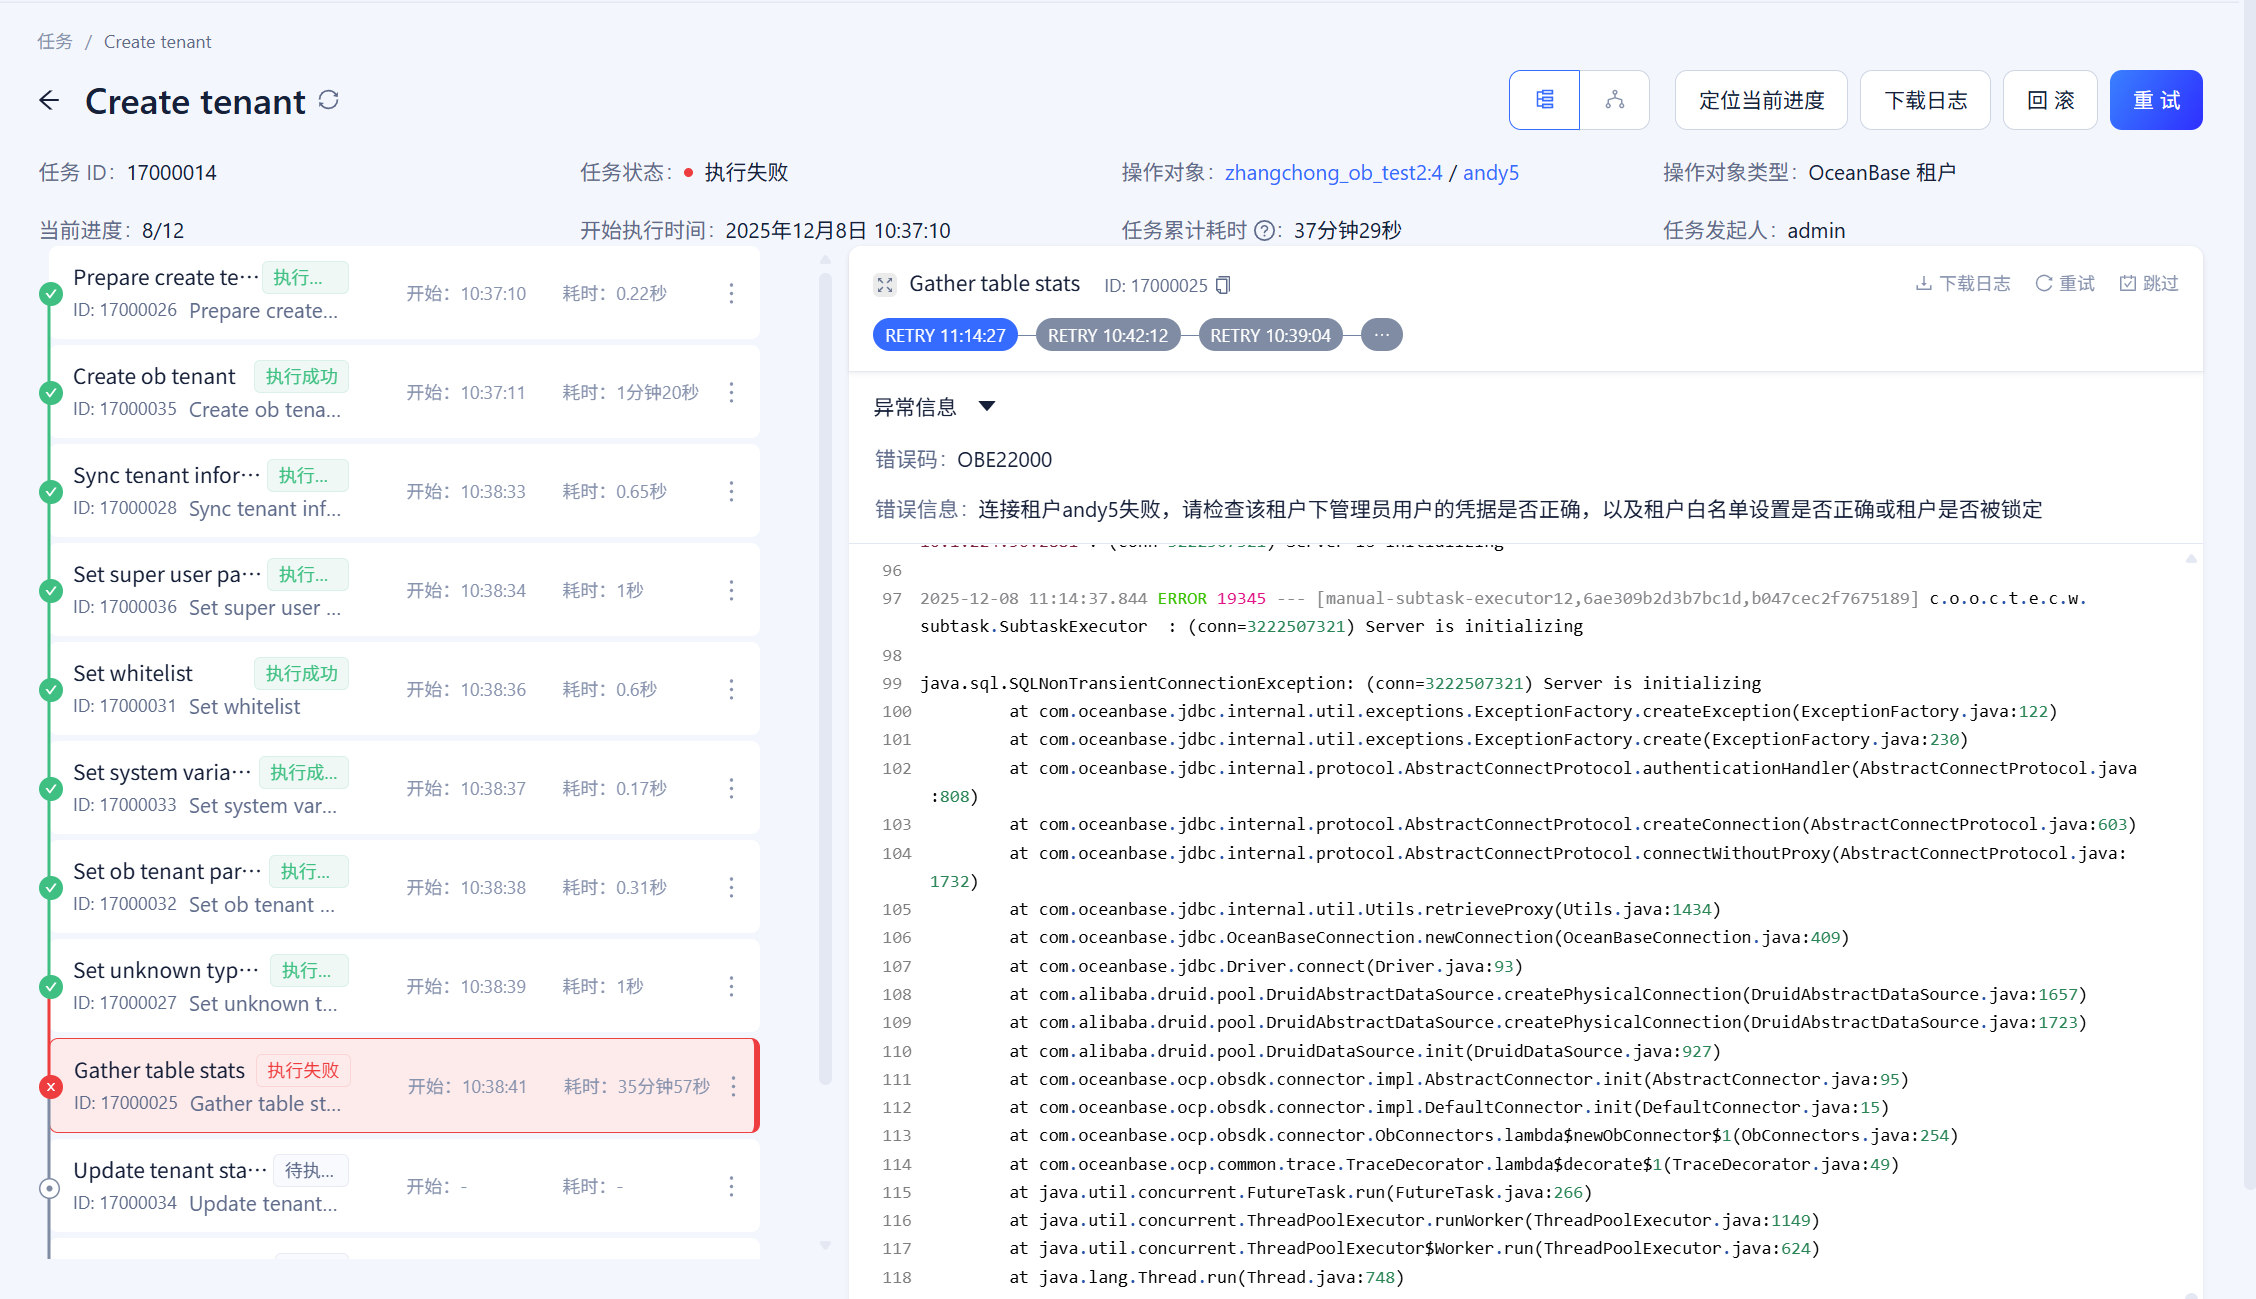Image resolution: width=2256 pixels, height=1299 pixels.
Task: Expand the ellipsis for more retry records
Action: click(1381, 335)
